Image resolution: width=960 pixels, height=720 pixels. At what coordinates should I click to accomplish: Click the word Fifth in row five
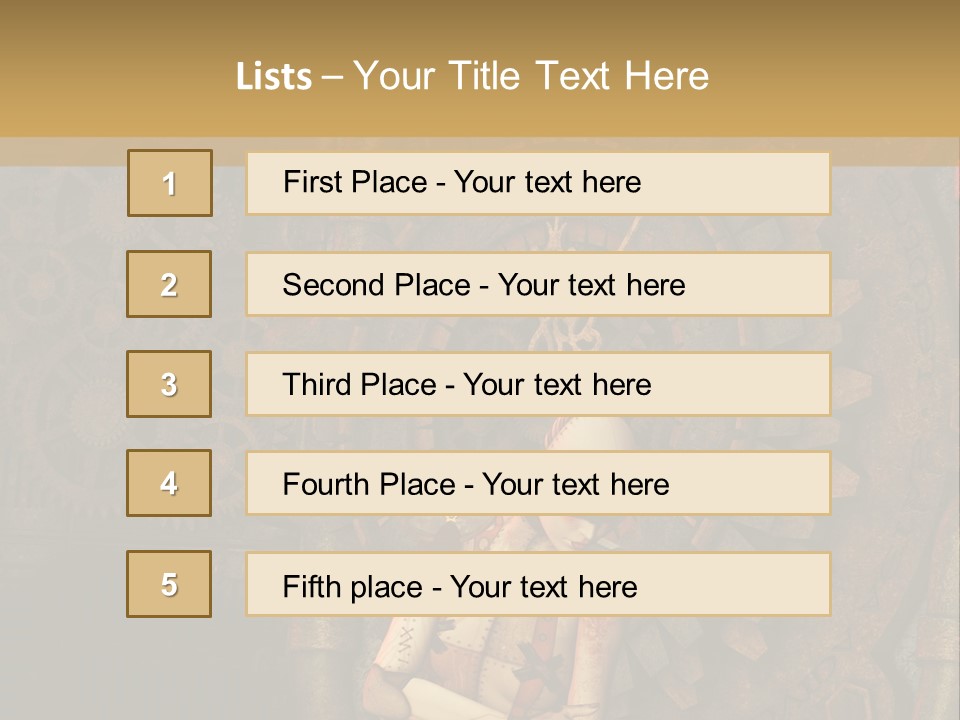[x=311, y=586]
